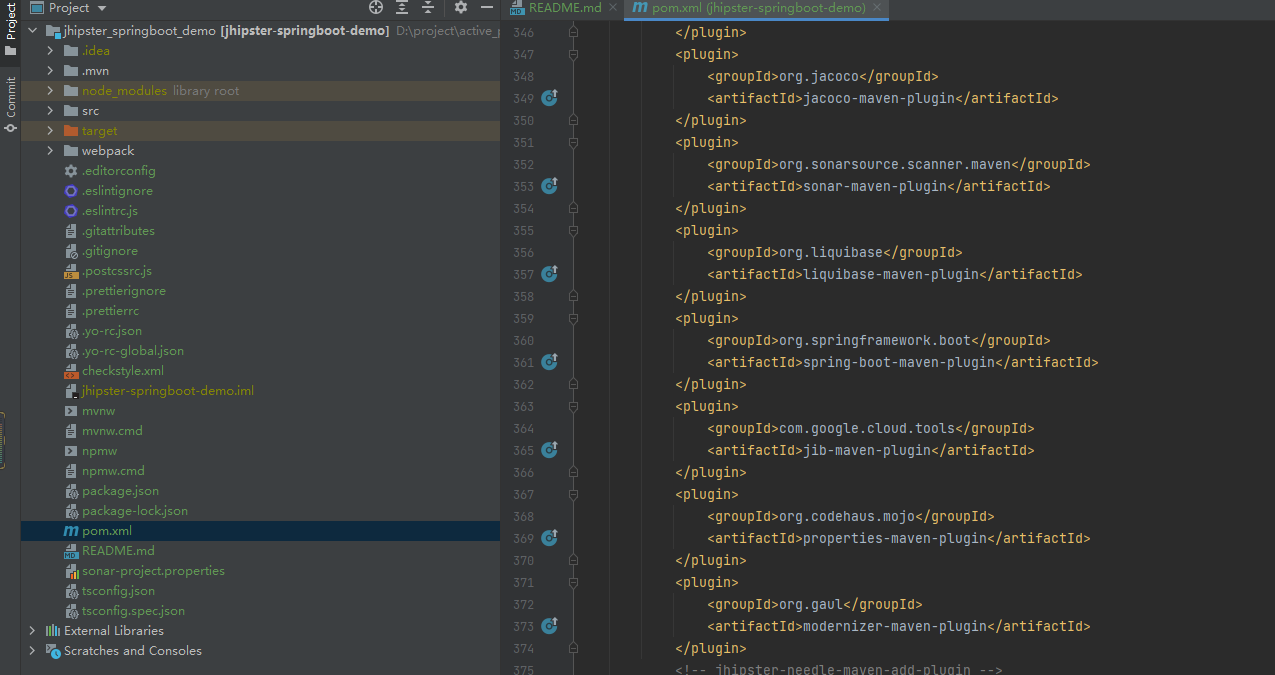The height and width of the screenshot is (675, 1275).
Task: Fold the plugin block starting at line 371
Action: click(574, 582)
